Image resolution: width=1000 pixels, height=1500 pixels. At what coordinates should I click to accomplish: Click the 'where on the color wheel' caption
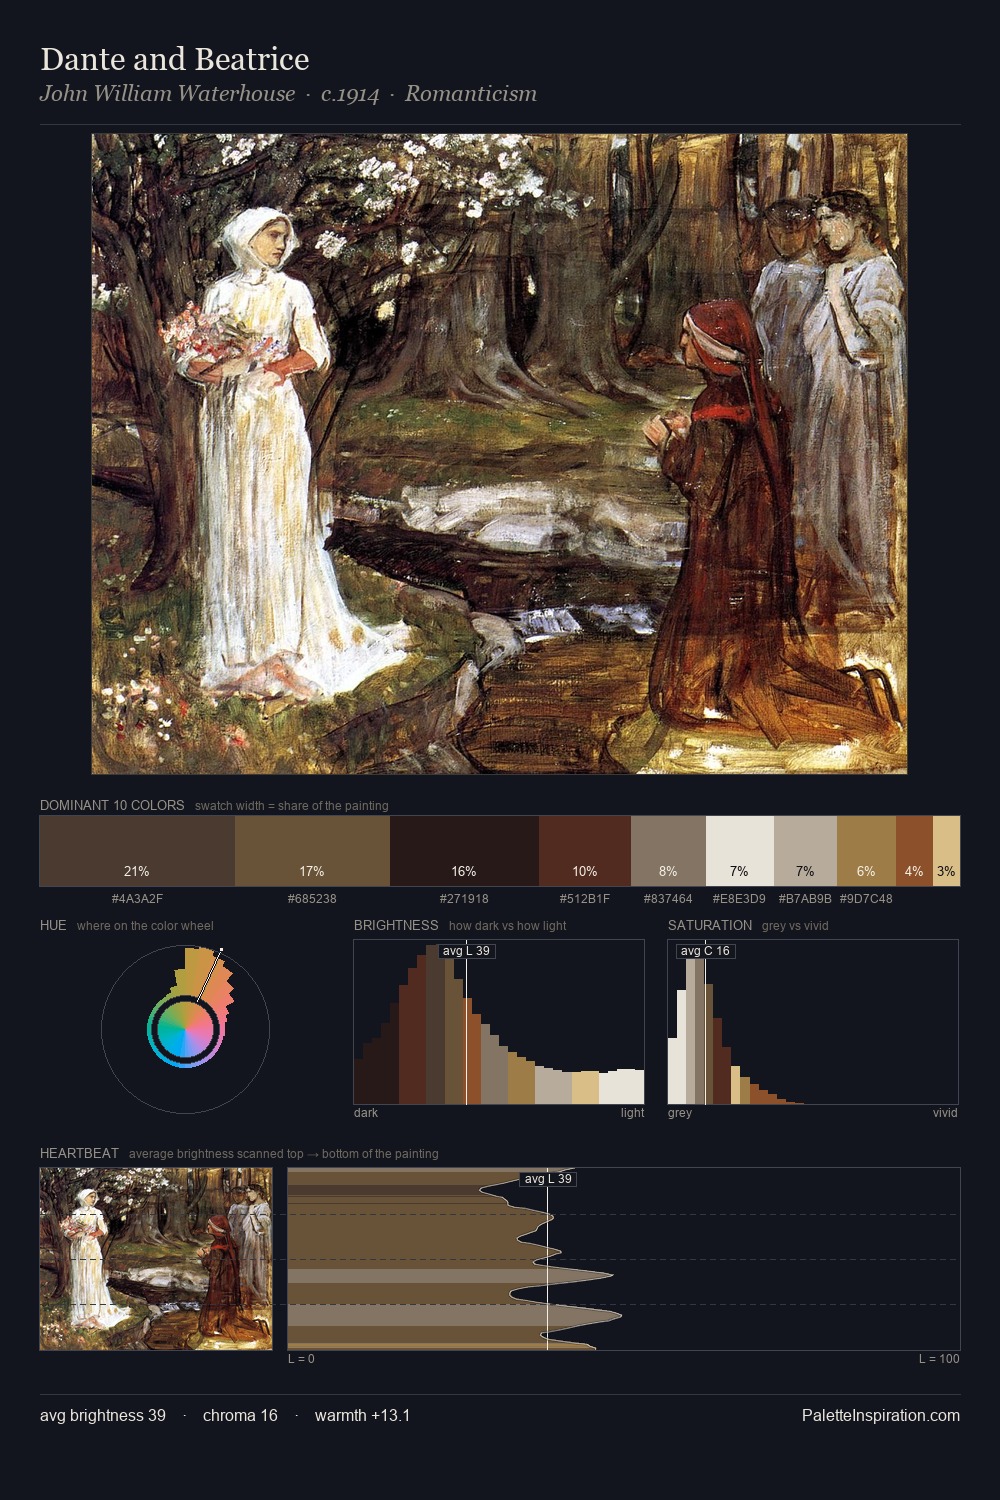point(145,926)
